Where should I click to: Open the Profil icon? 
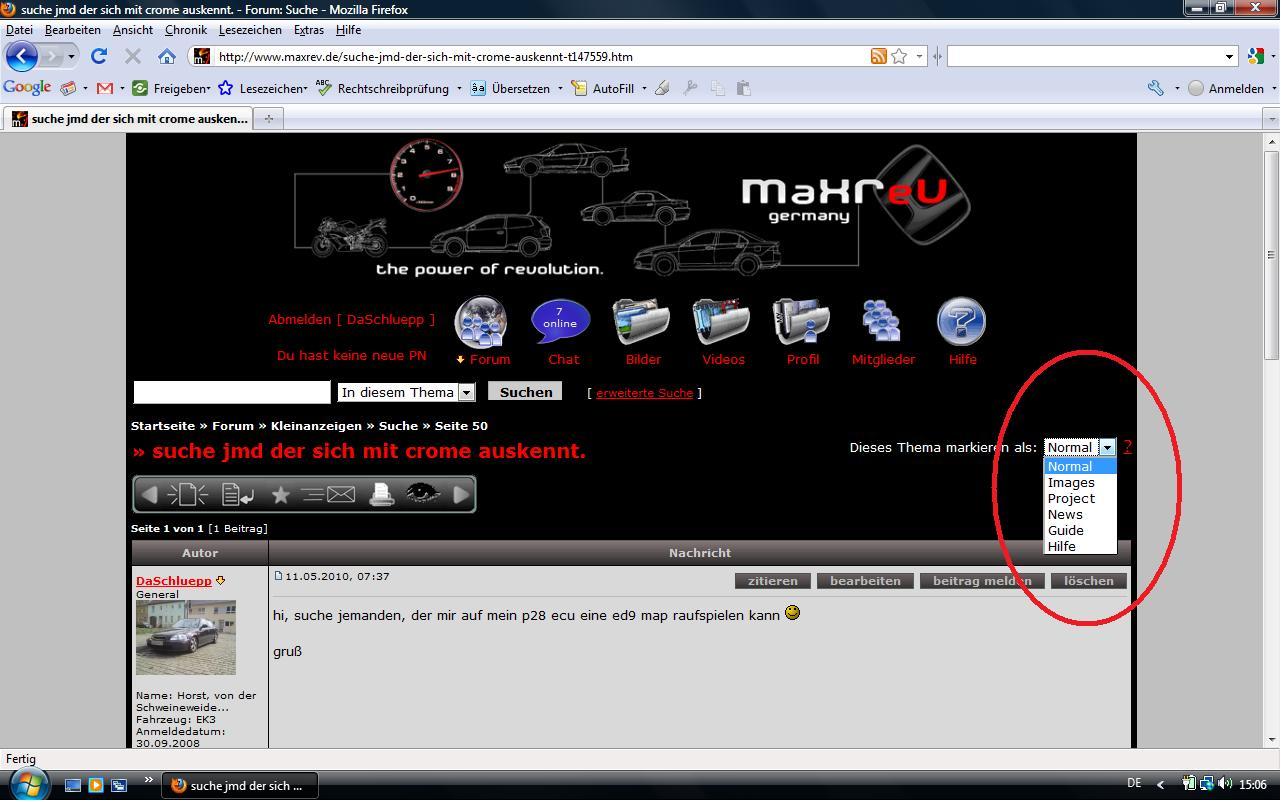801,322
